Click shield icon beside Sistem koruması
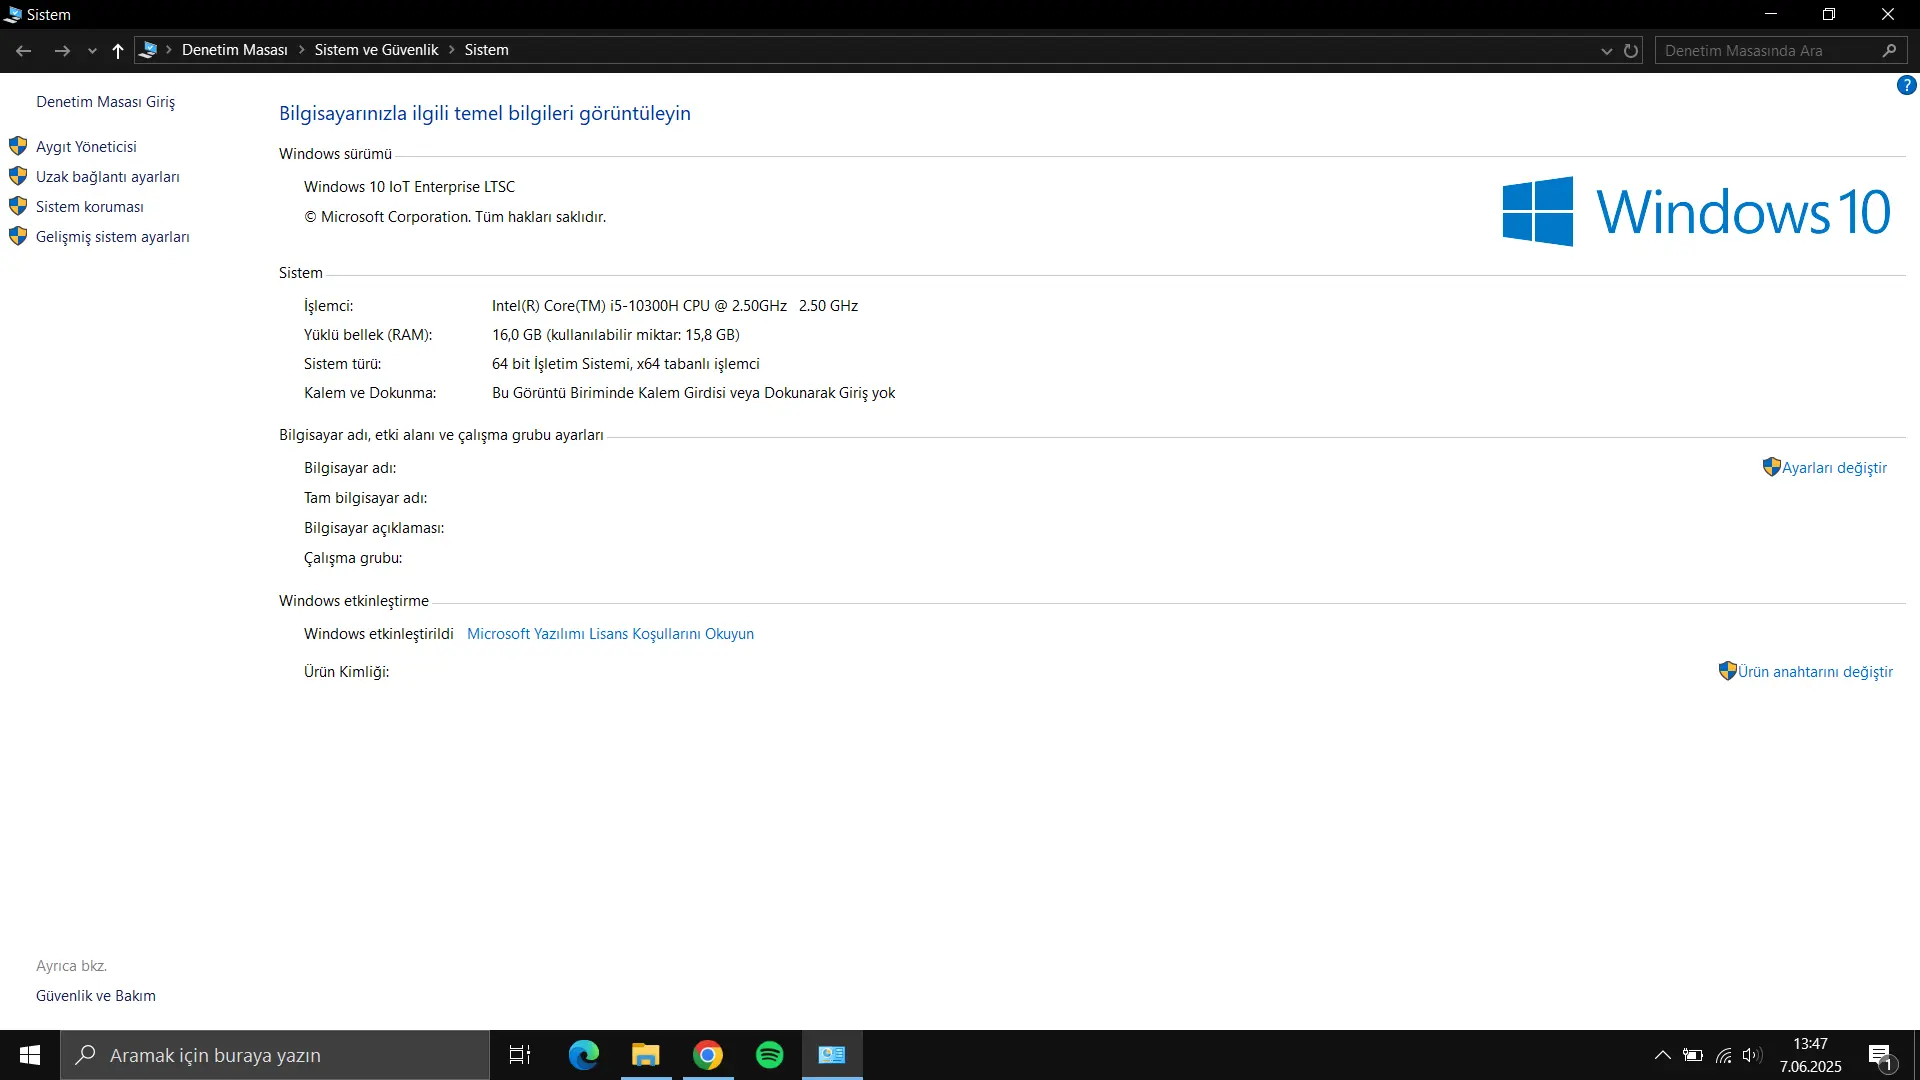 tap(18, 206)
